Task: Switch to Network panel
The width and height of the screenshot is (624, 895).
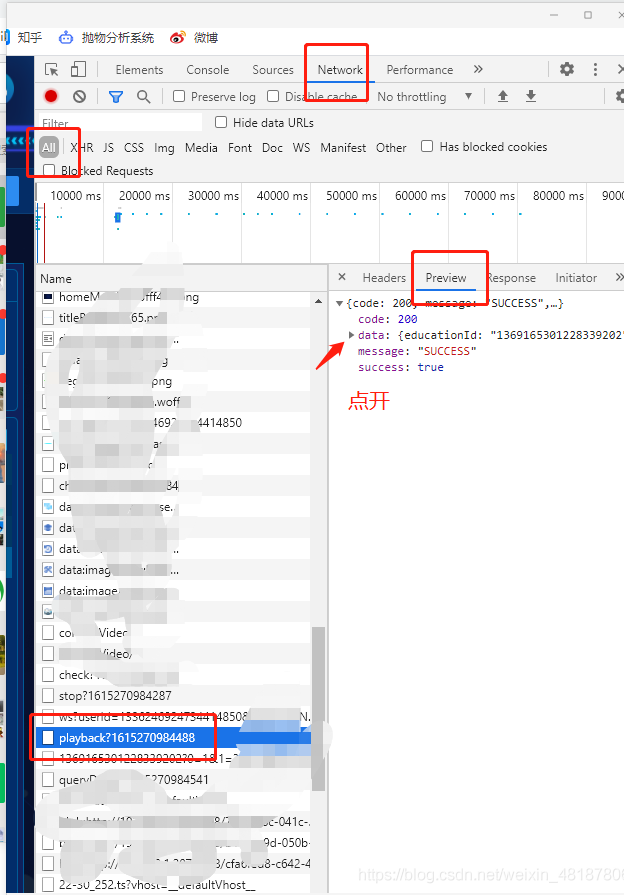Action: tap(340, 70)
